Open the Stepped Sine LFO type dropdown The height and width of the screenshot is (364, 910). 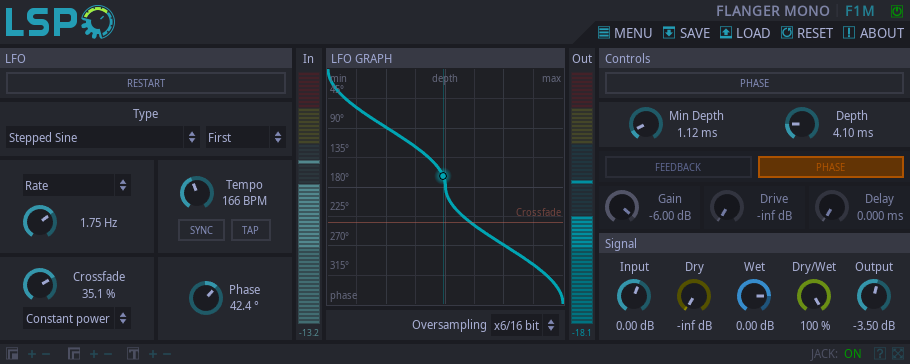point(103,138)
